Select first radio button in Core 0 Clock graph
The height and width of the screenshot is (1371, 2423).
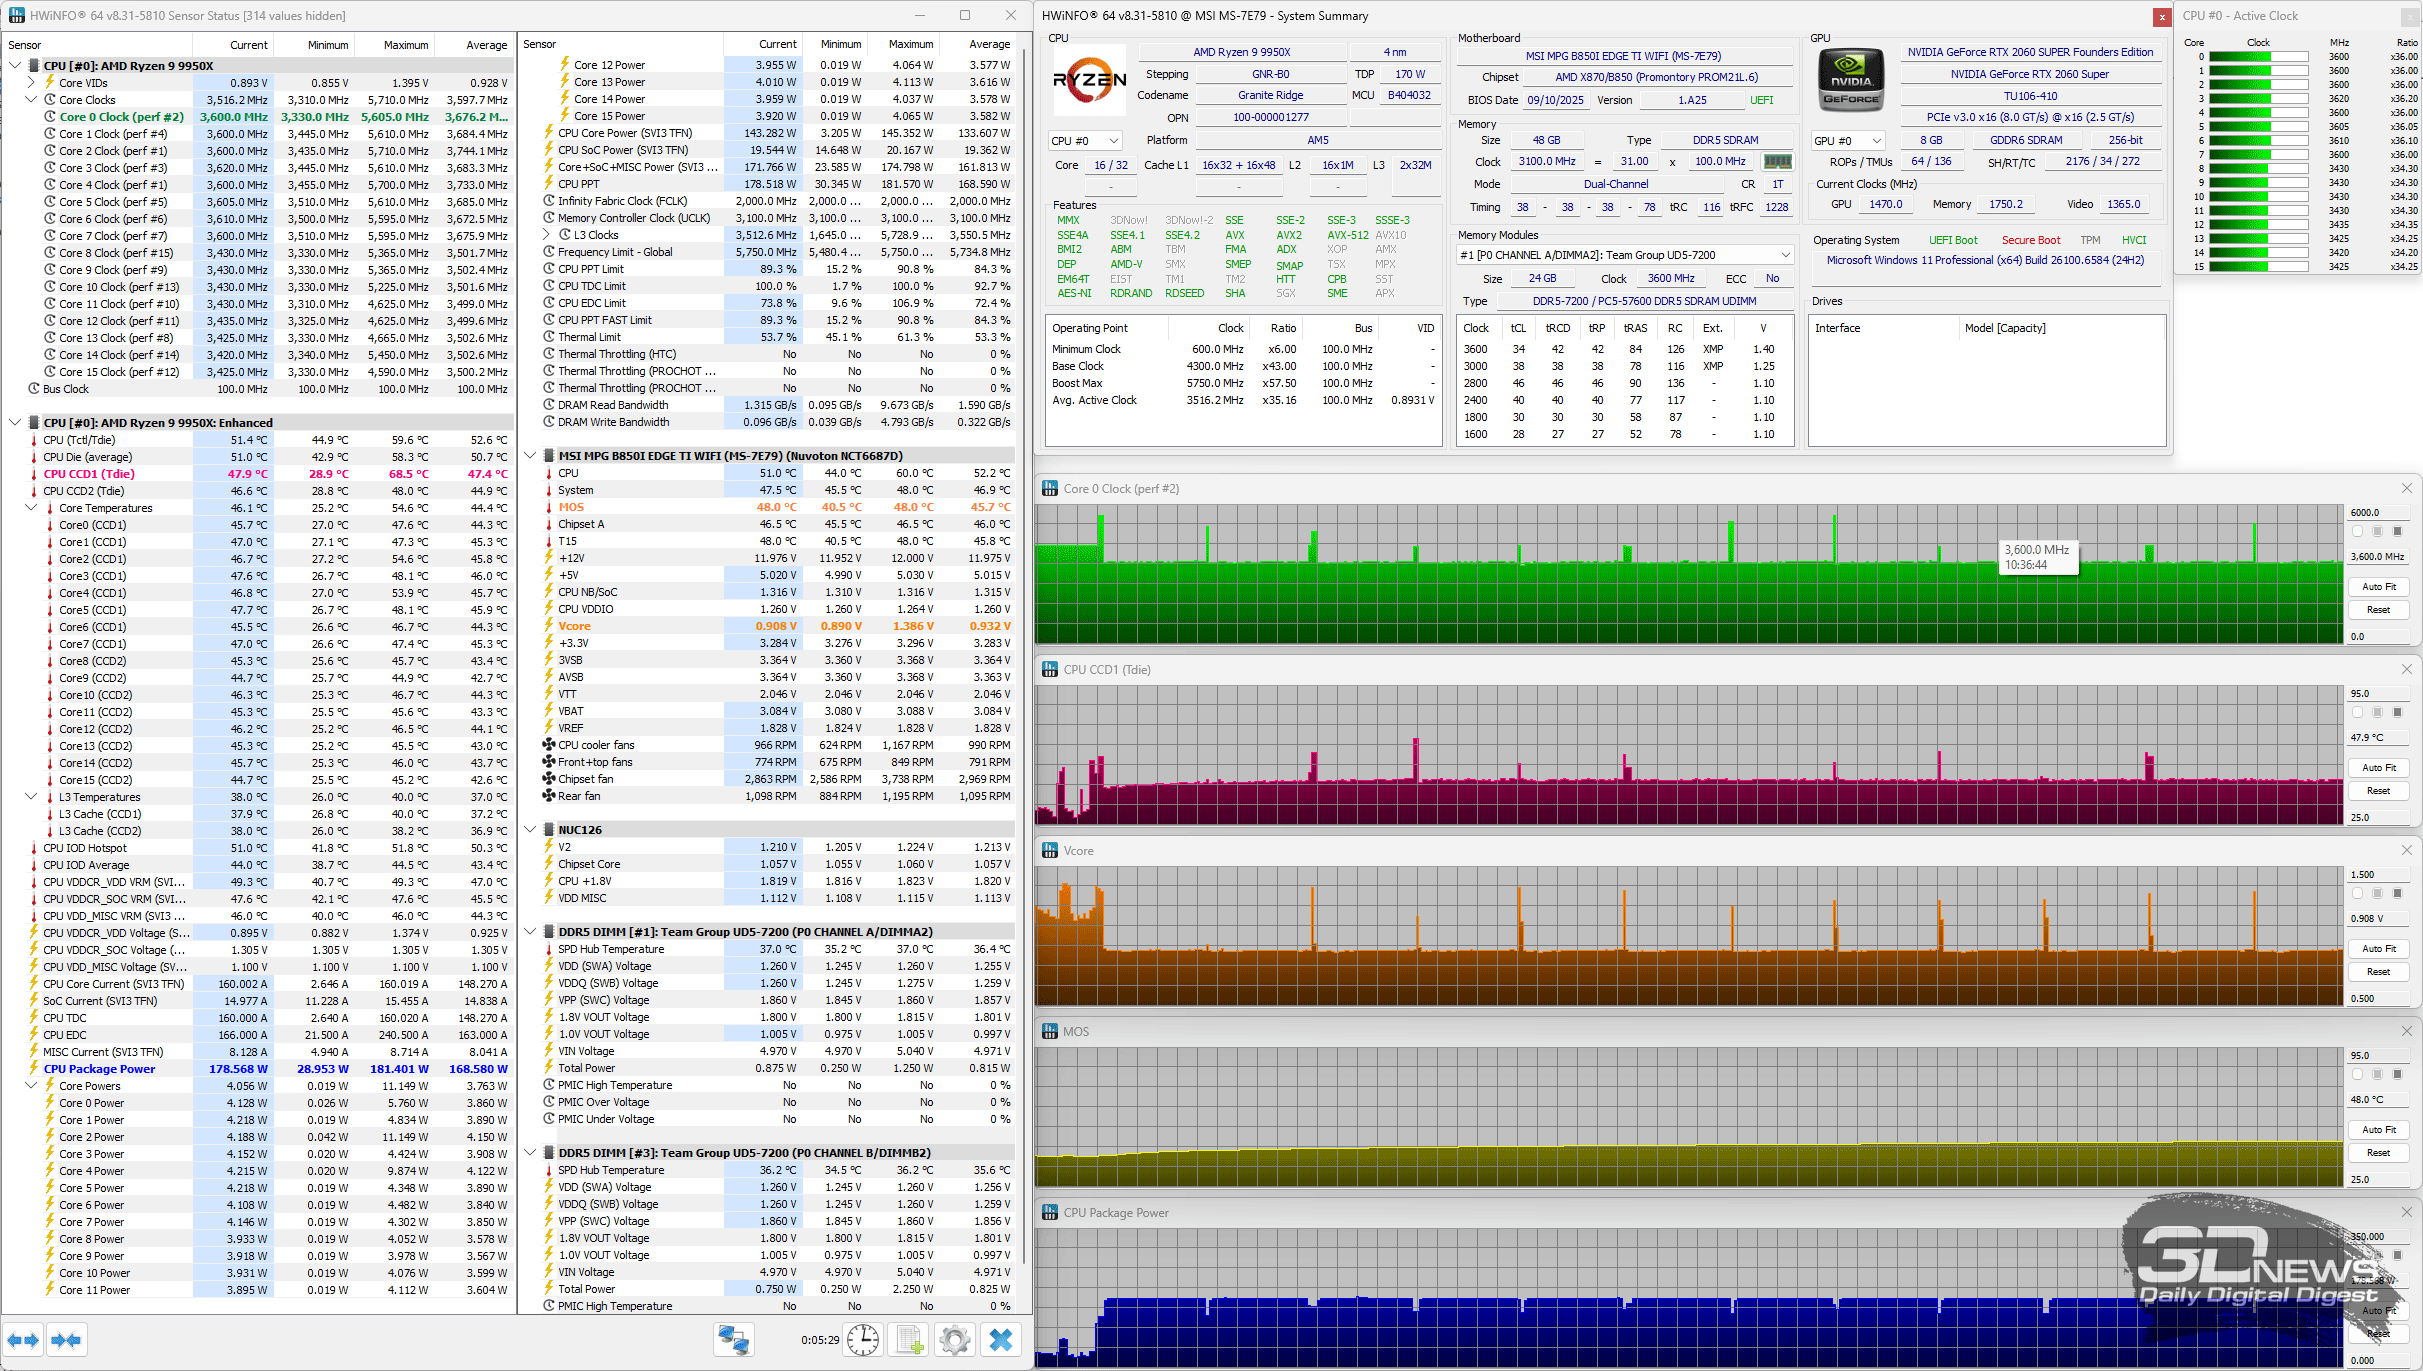[x=2358, y=531]
